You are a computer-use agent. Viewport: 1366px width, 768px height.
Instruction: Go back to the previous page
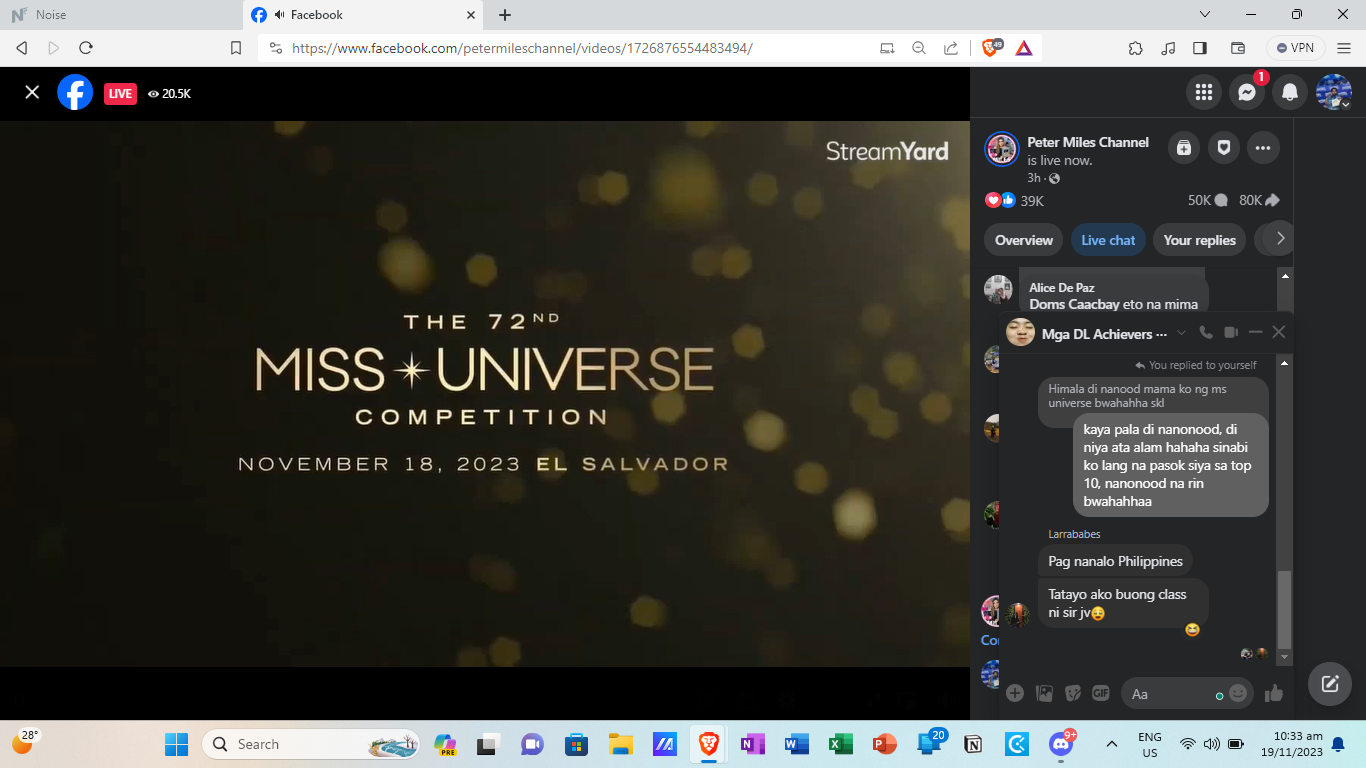pos(22,47)
